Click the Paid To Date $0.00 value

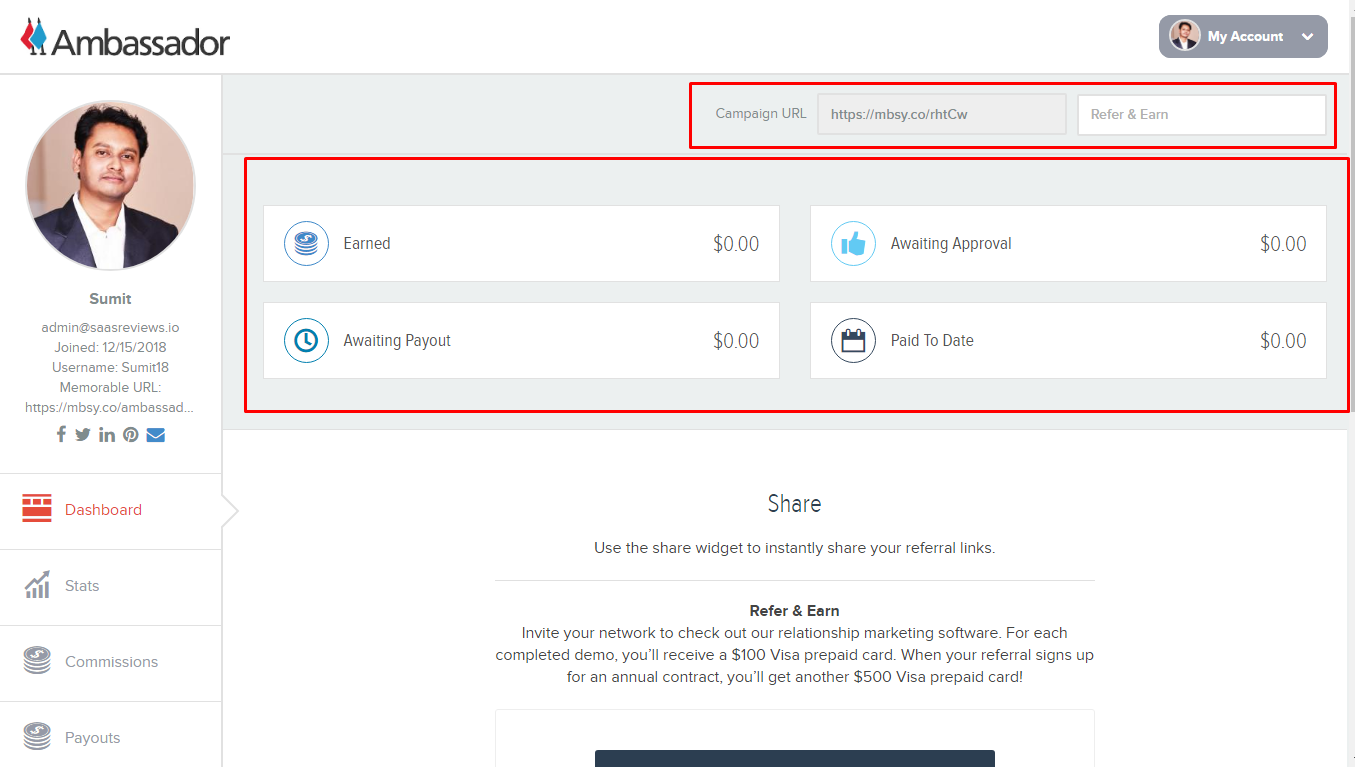(x=1283, y=341)
